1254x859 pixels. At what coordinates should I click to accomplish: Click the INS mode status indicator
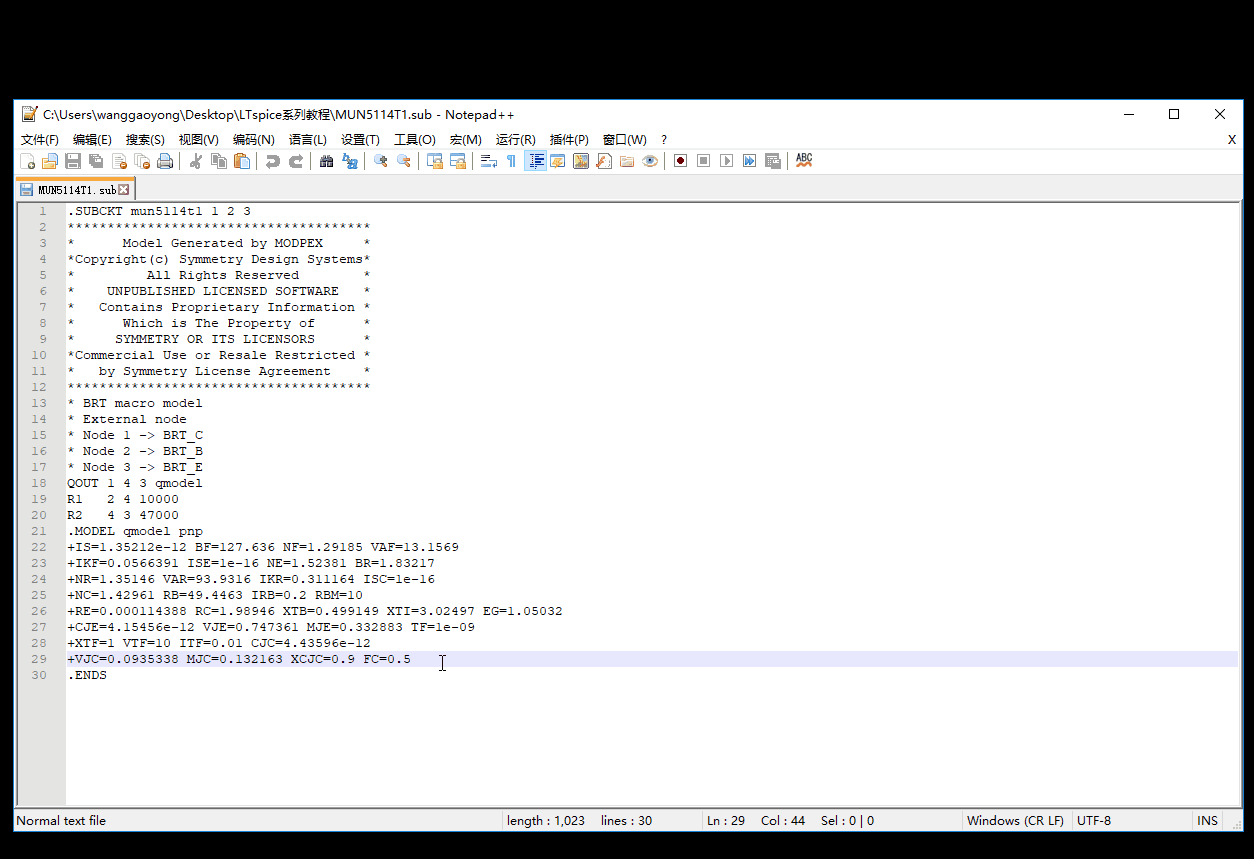coord(1208,821)
